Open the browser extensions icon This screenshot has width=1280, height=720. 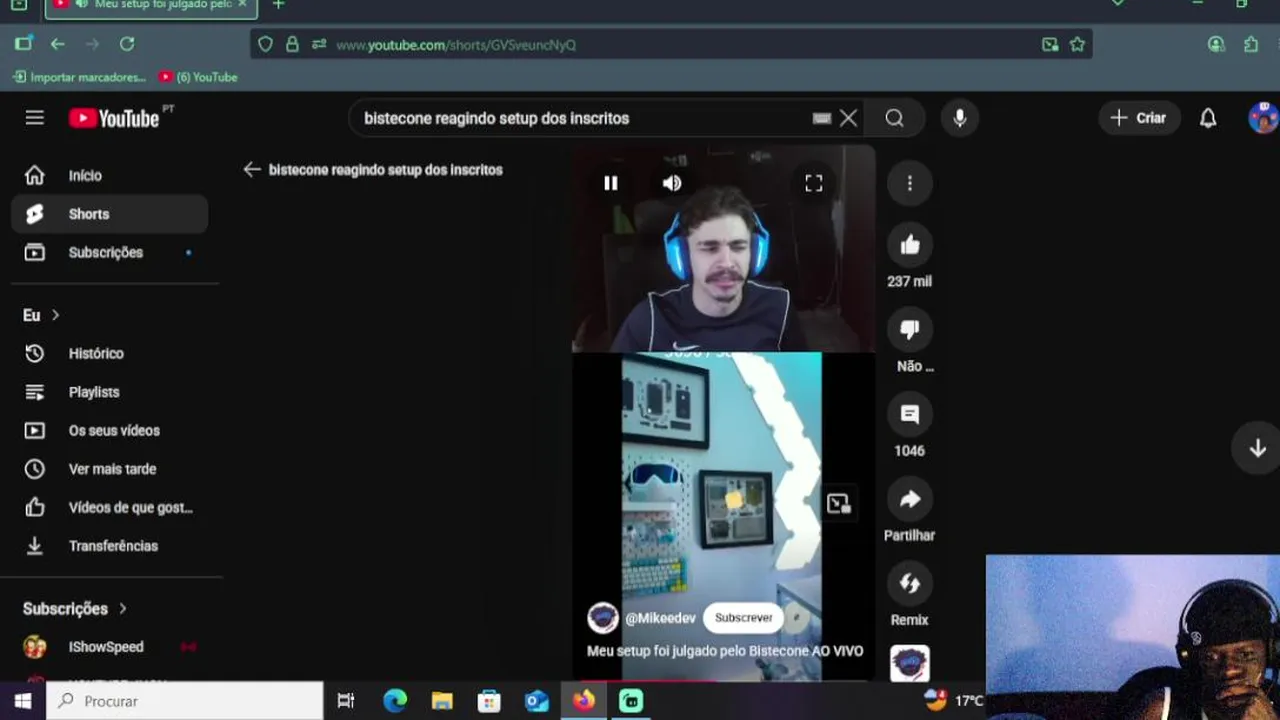pos(1251,44)
